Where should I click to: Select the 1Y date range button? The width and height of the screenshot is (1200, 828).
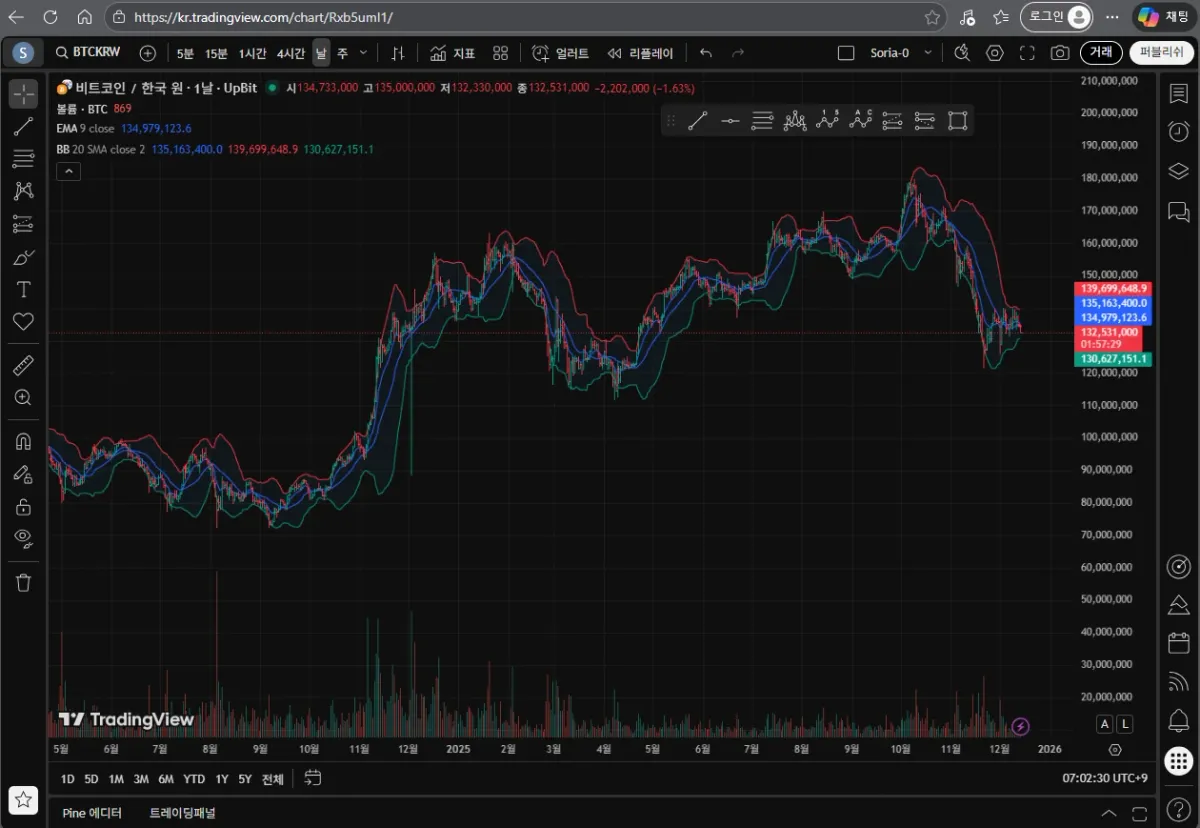222,779
